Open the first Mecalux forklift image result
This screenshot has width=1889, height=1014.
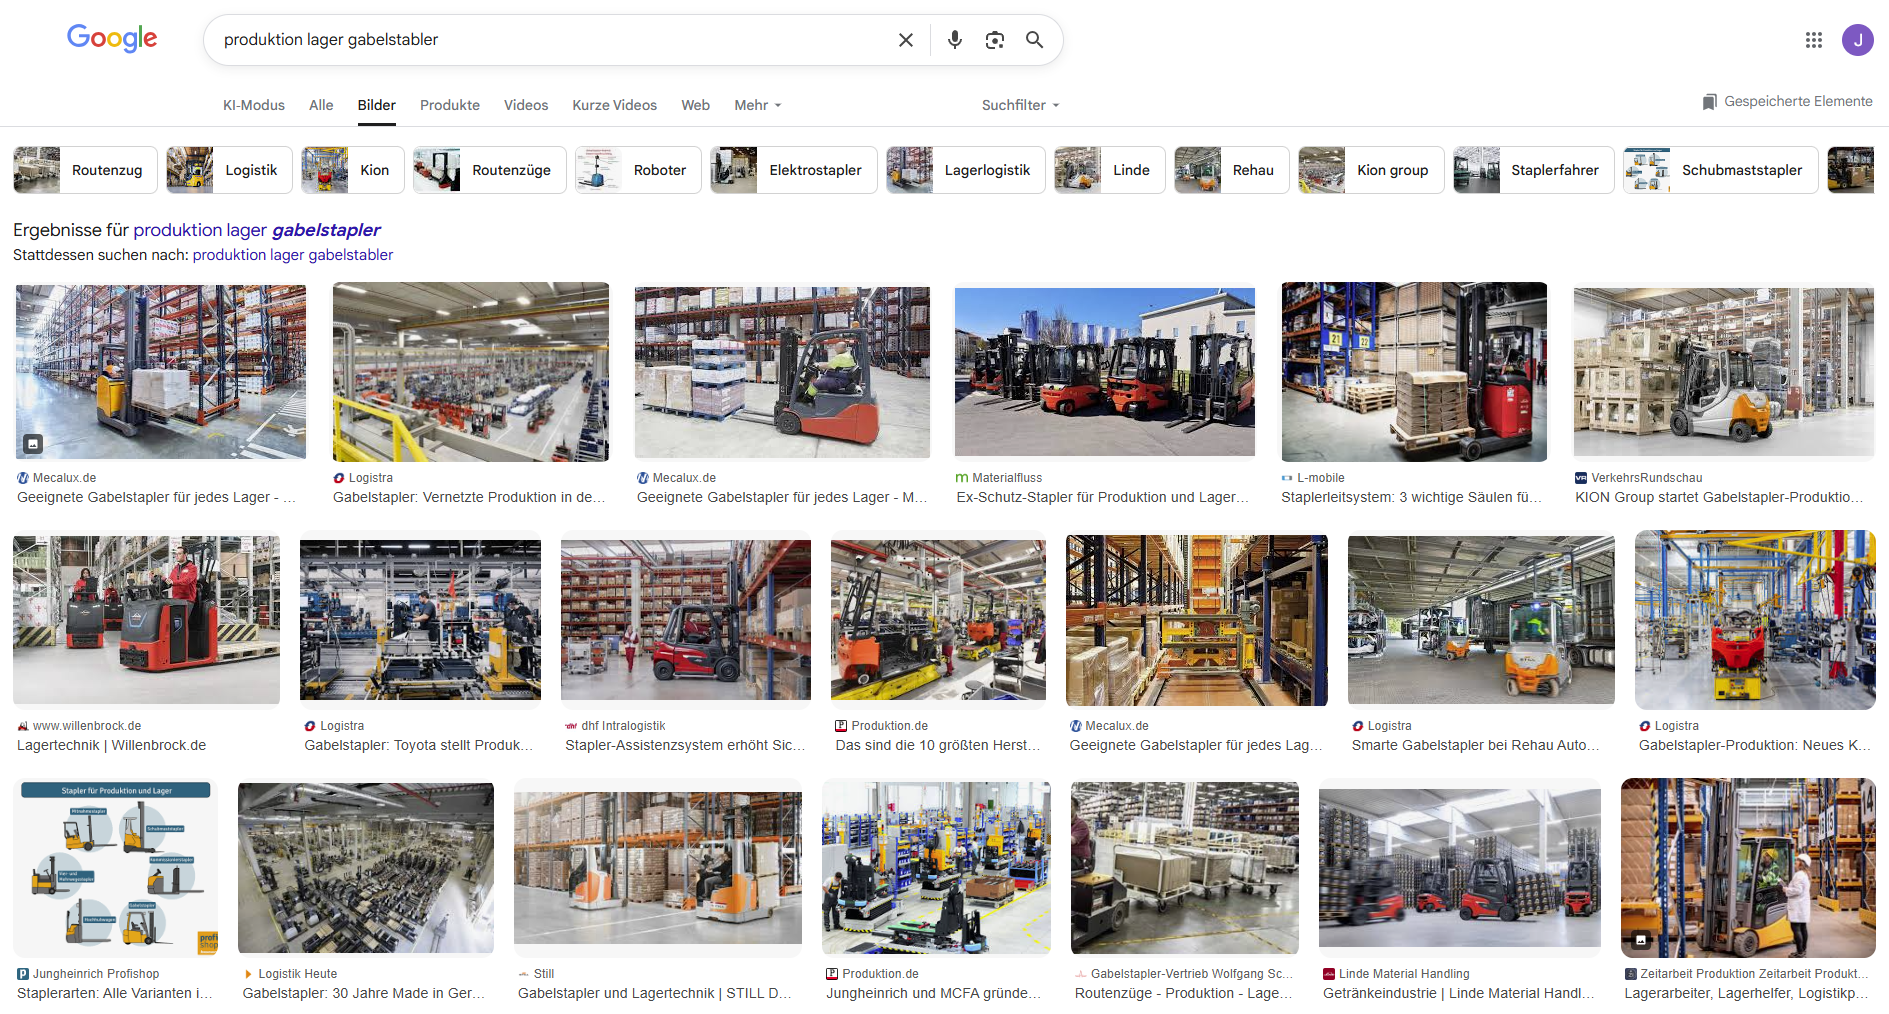[x=160, y=371]
